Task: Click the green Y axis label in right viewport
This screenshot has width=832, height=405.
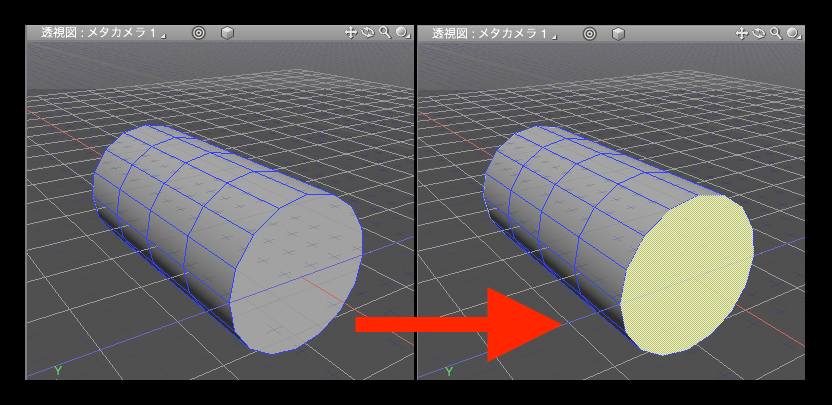Action: point(448,371)
